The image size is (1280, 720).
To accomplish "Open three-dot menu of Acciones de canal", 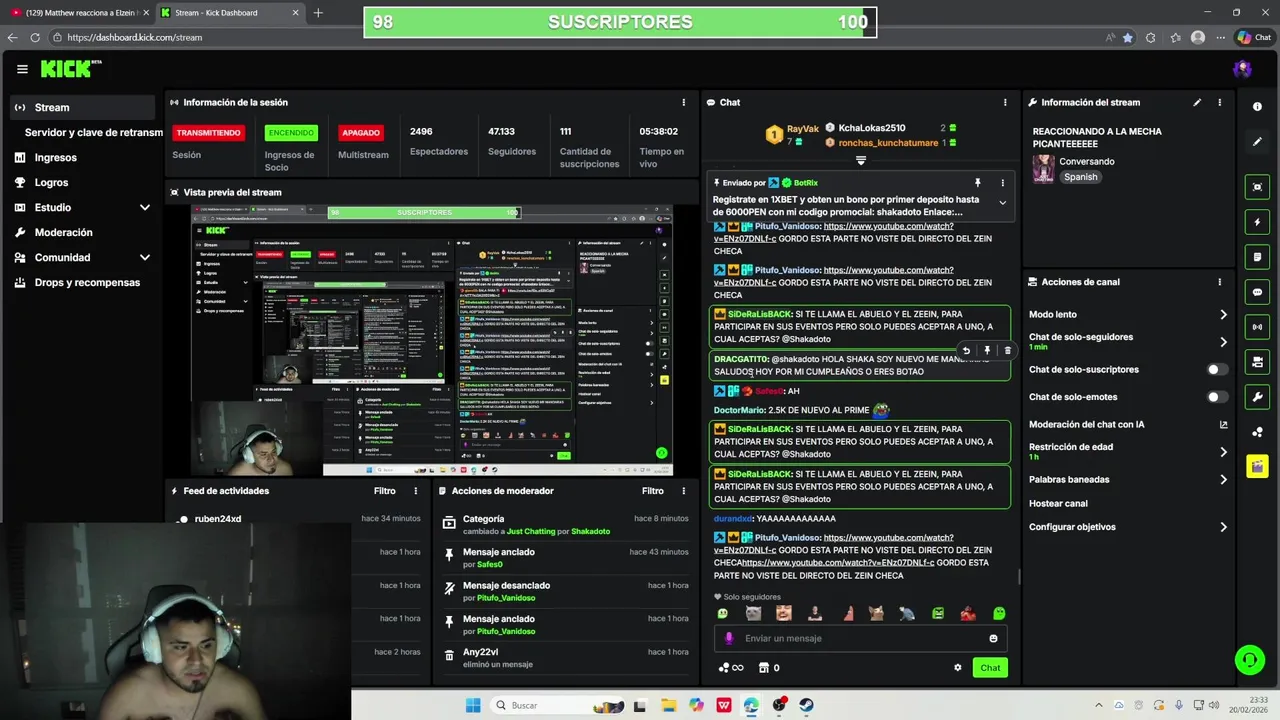I will 1219,282.
